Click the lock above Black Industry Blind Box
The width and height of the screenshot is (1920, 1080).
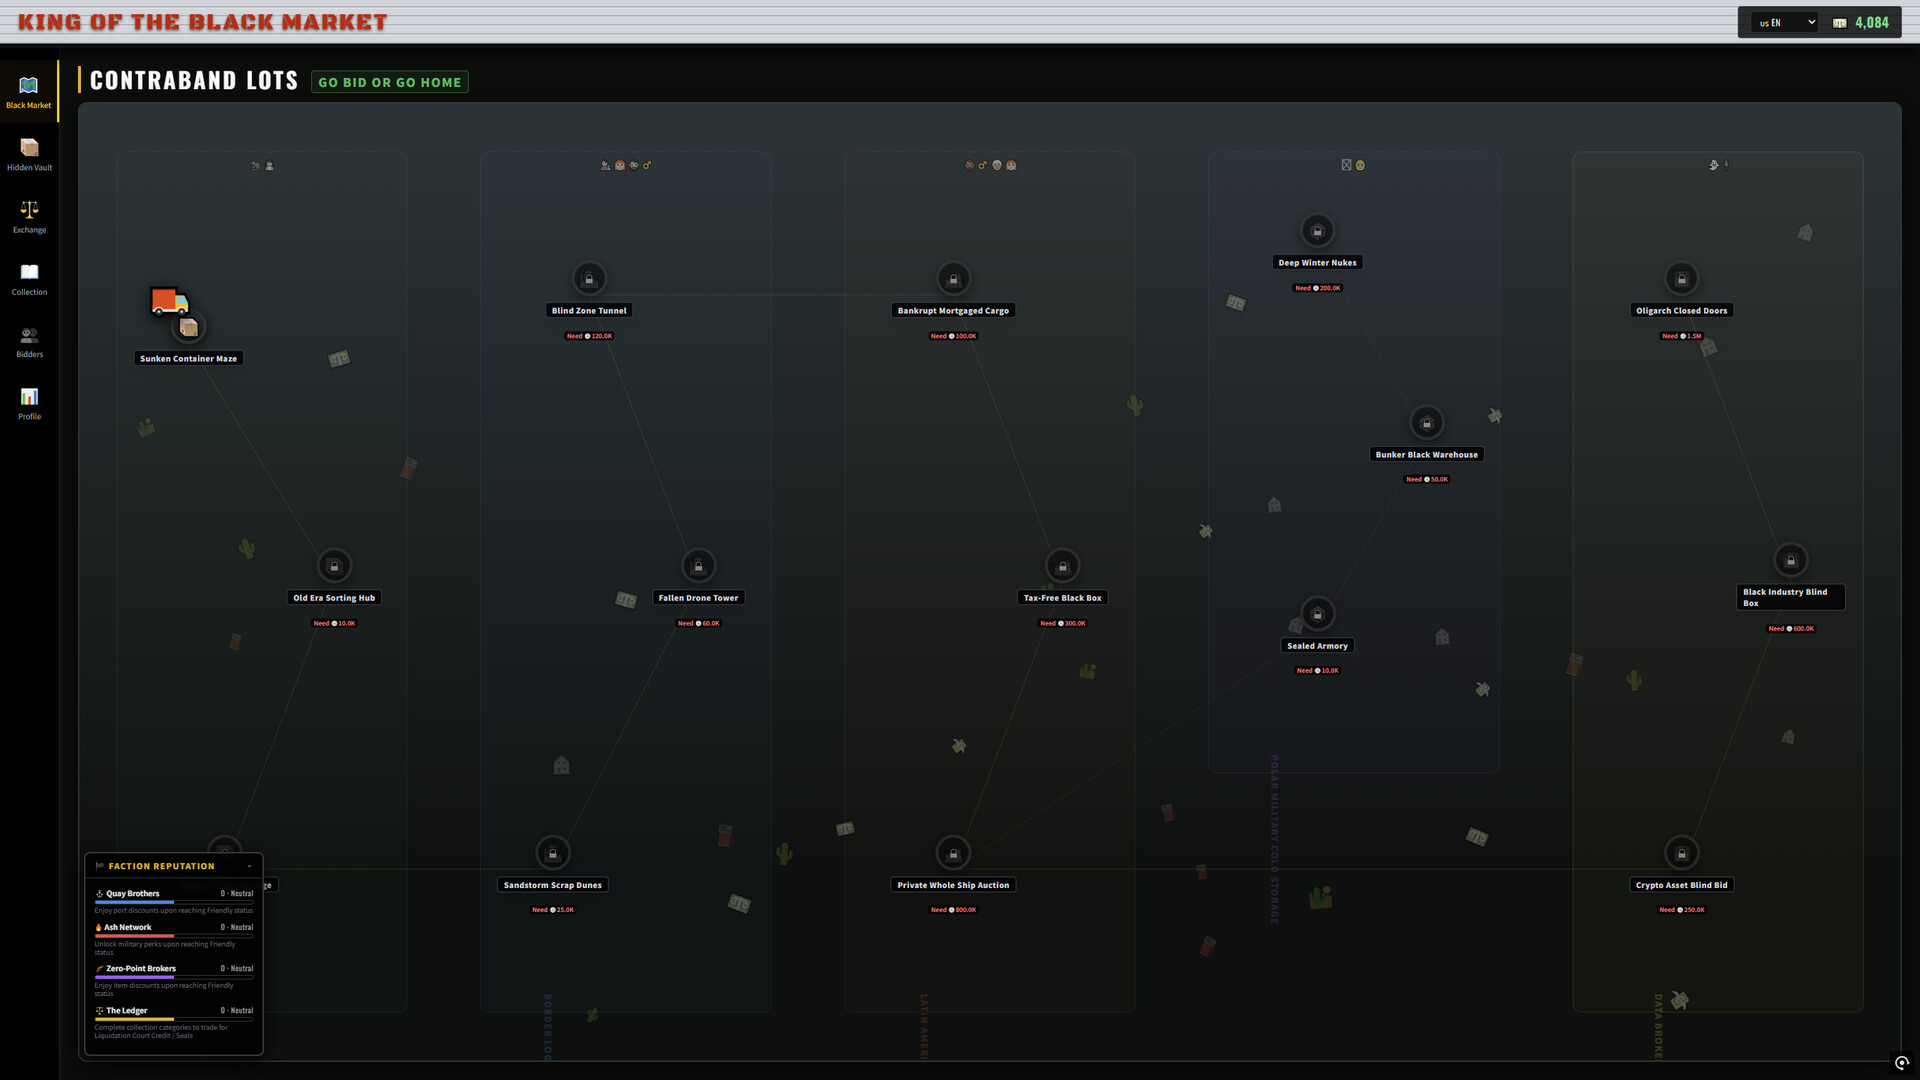pos(1790,560)
